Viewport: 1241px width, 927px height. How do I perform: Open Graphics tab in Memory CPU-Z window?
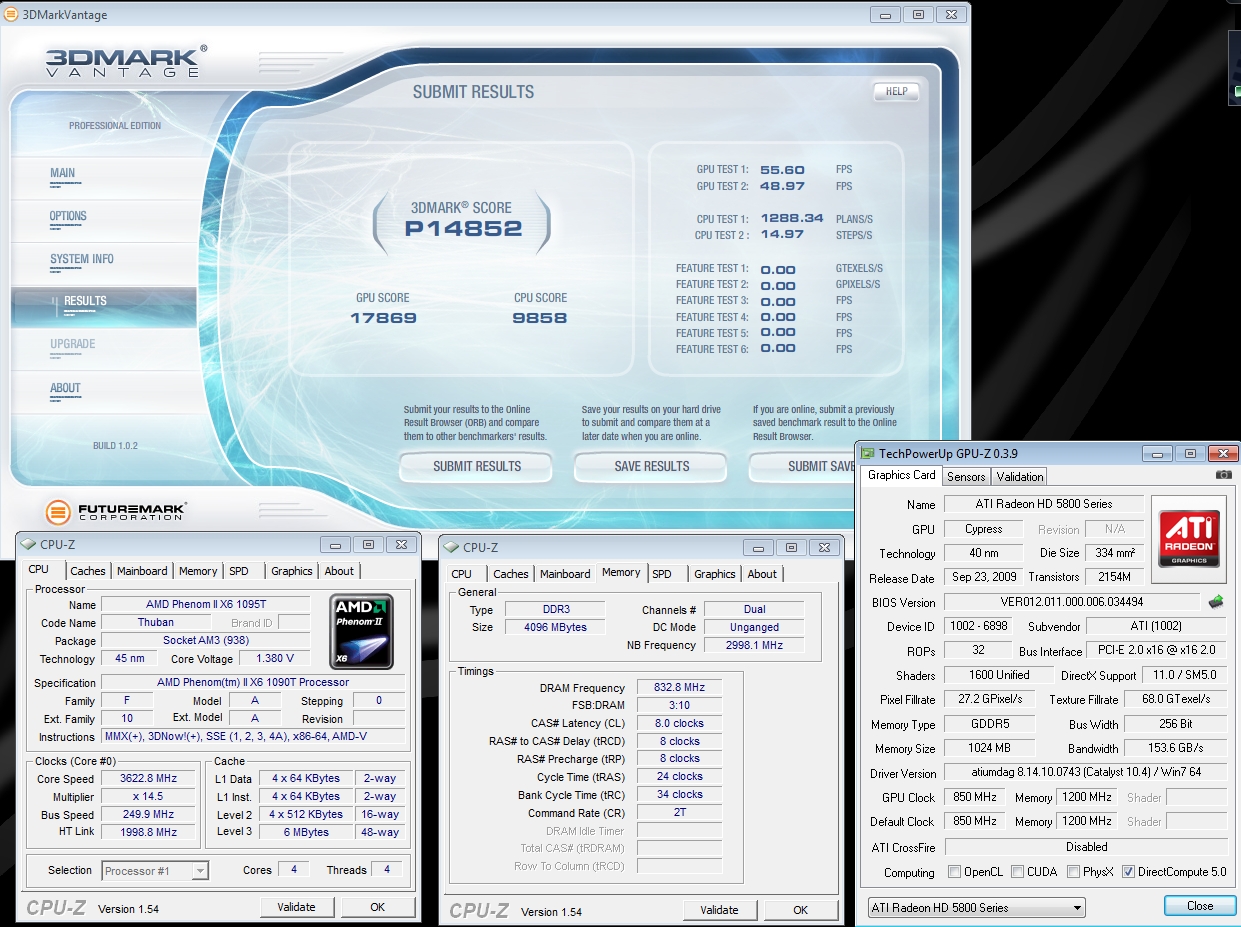pyautogui.click(x=715, y=574)
